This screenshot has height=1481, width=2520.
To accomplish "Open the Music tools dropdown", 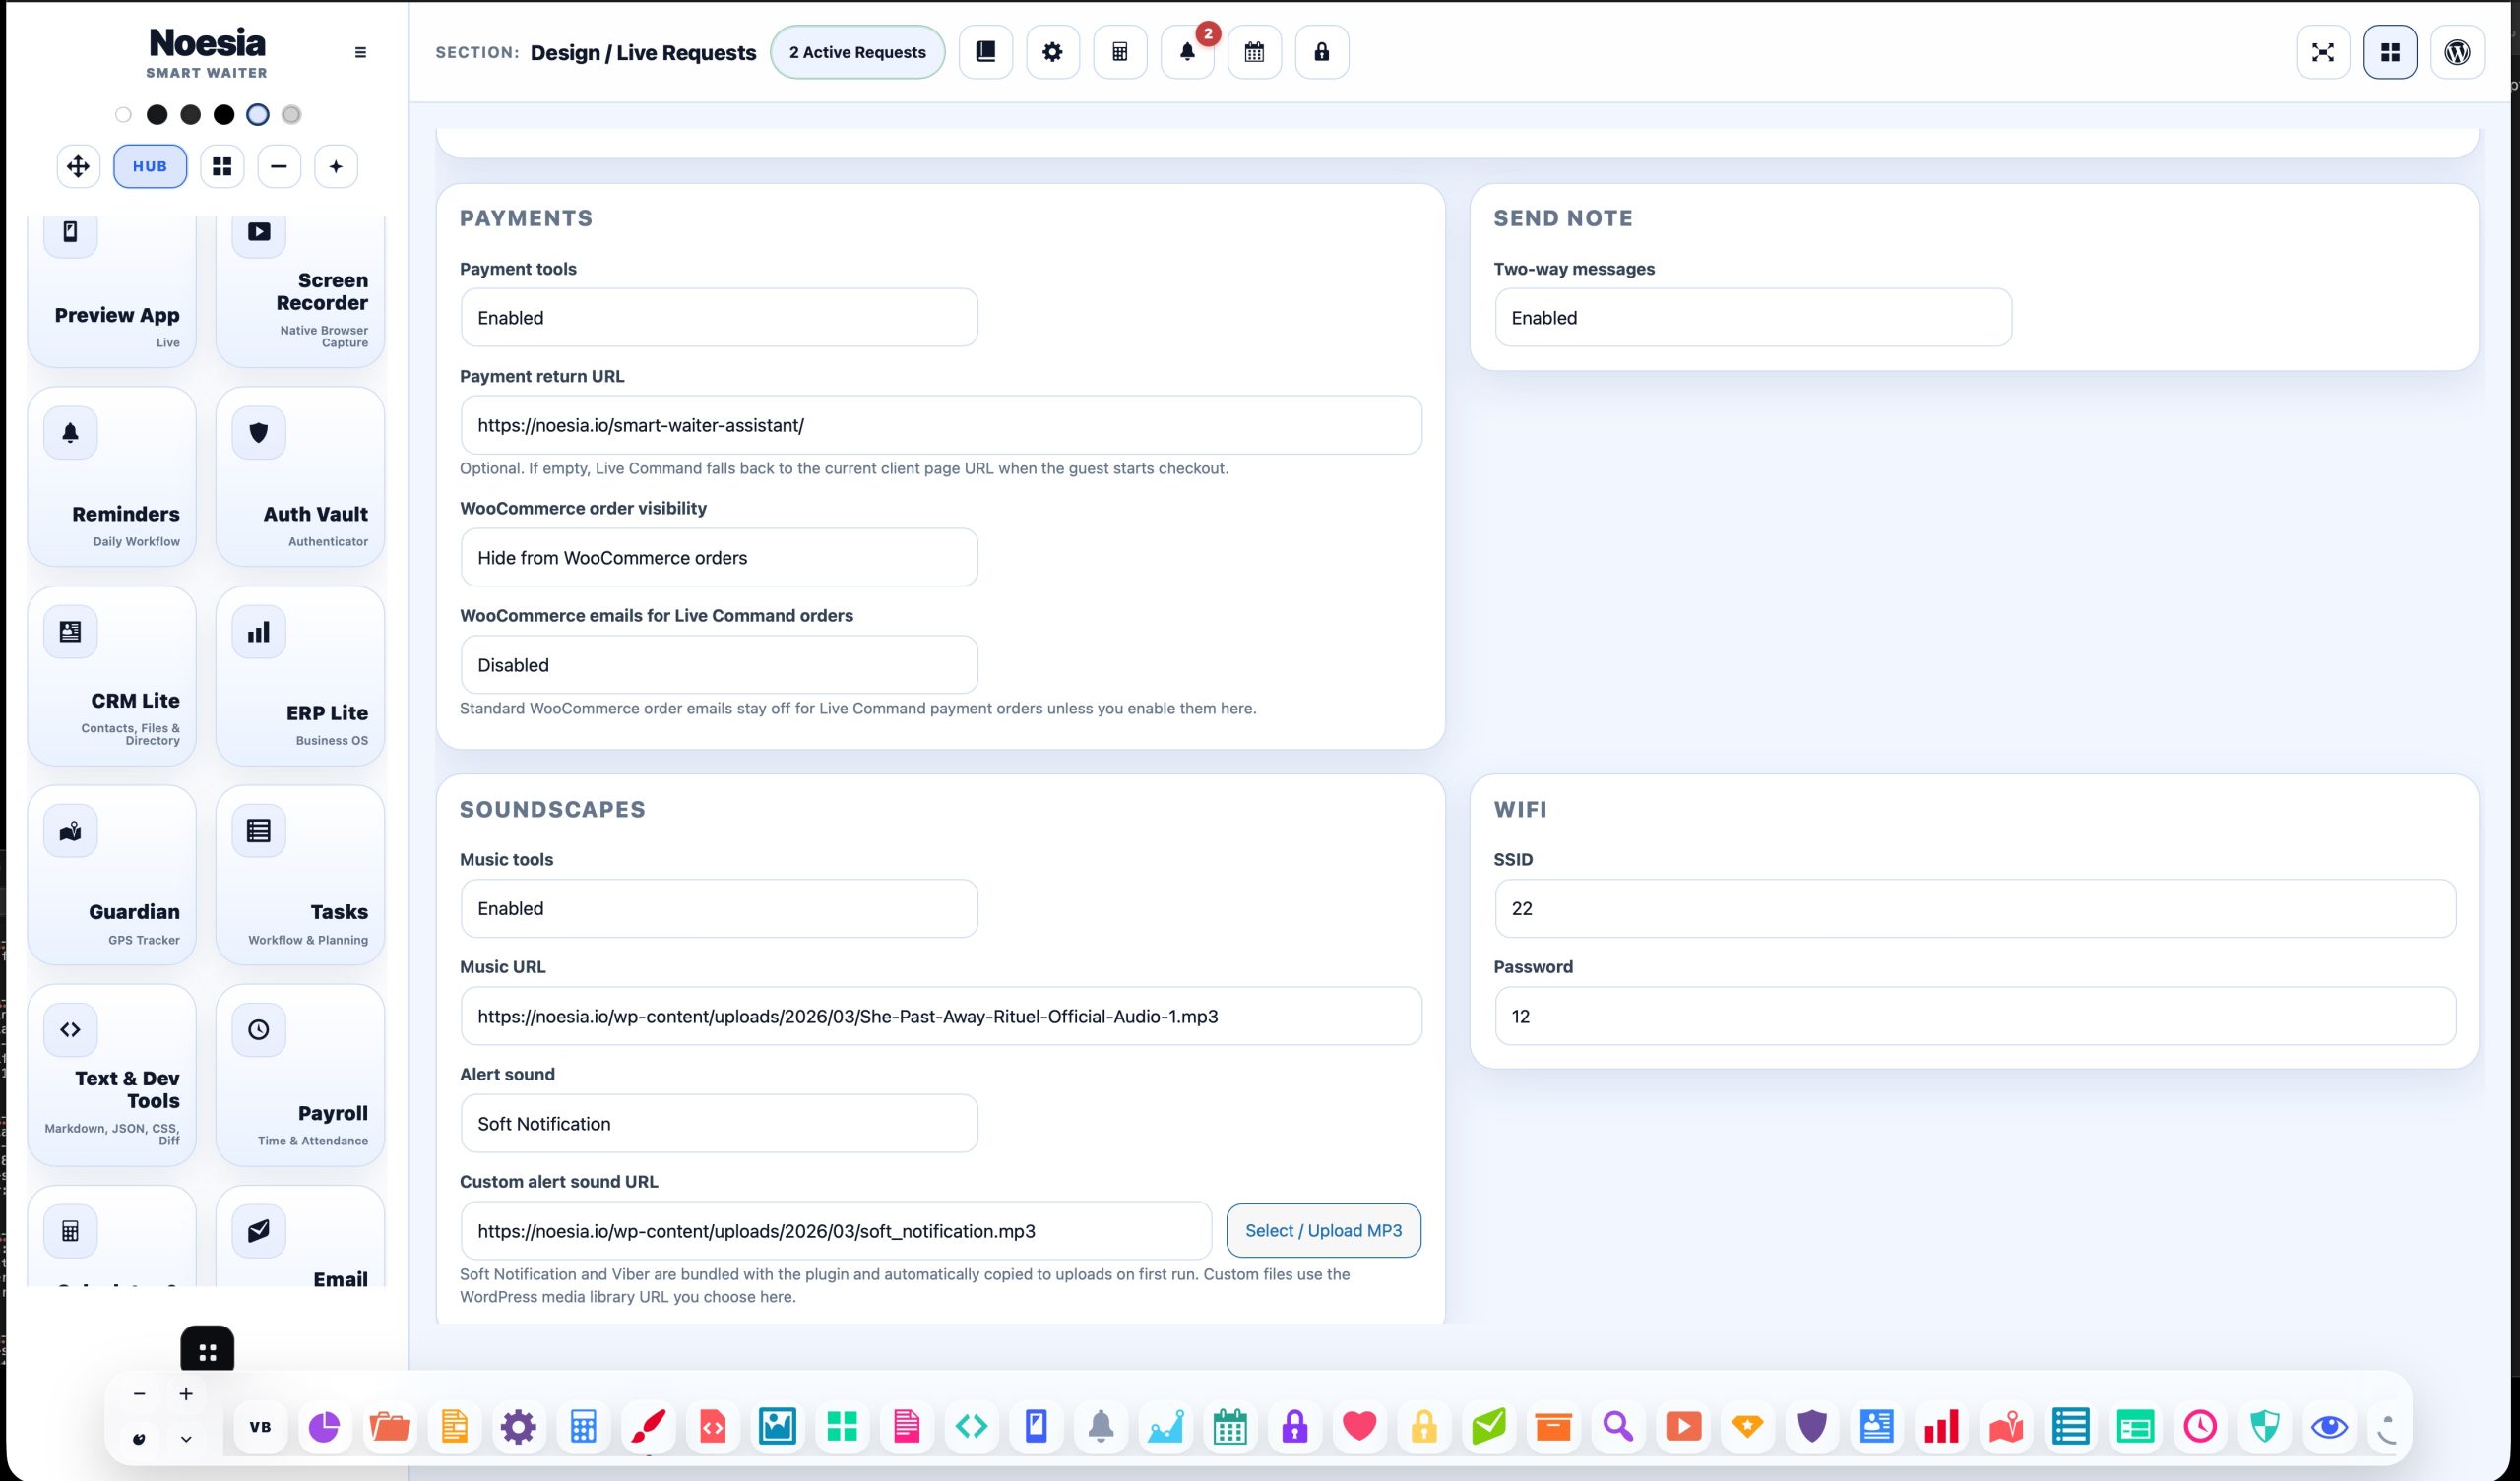I will (719, 909).
